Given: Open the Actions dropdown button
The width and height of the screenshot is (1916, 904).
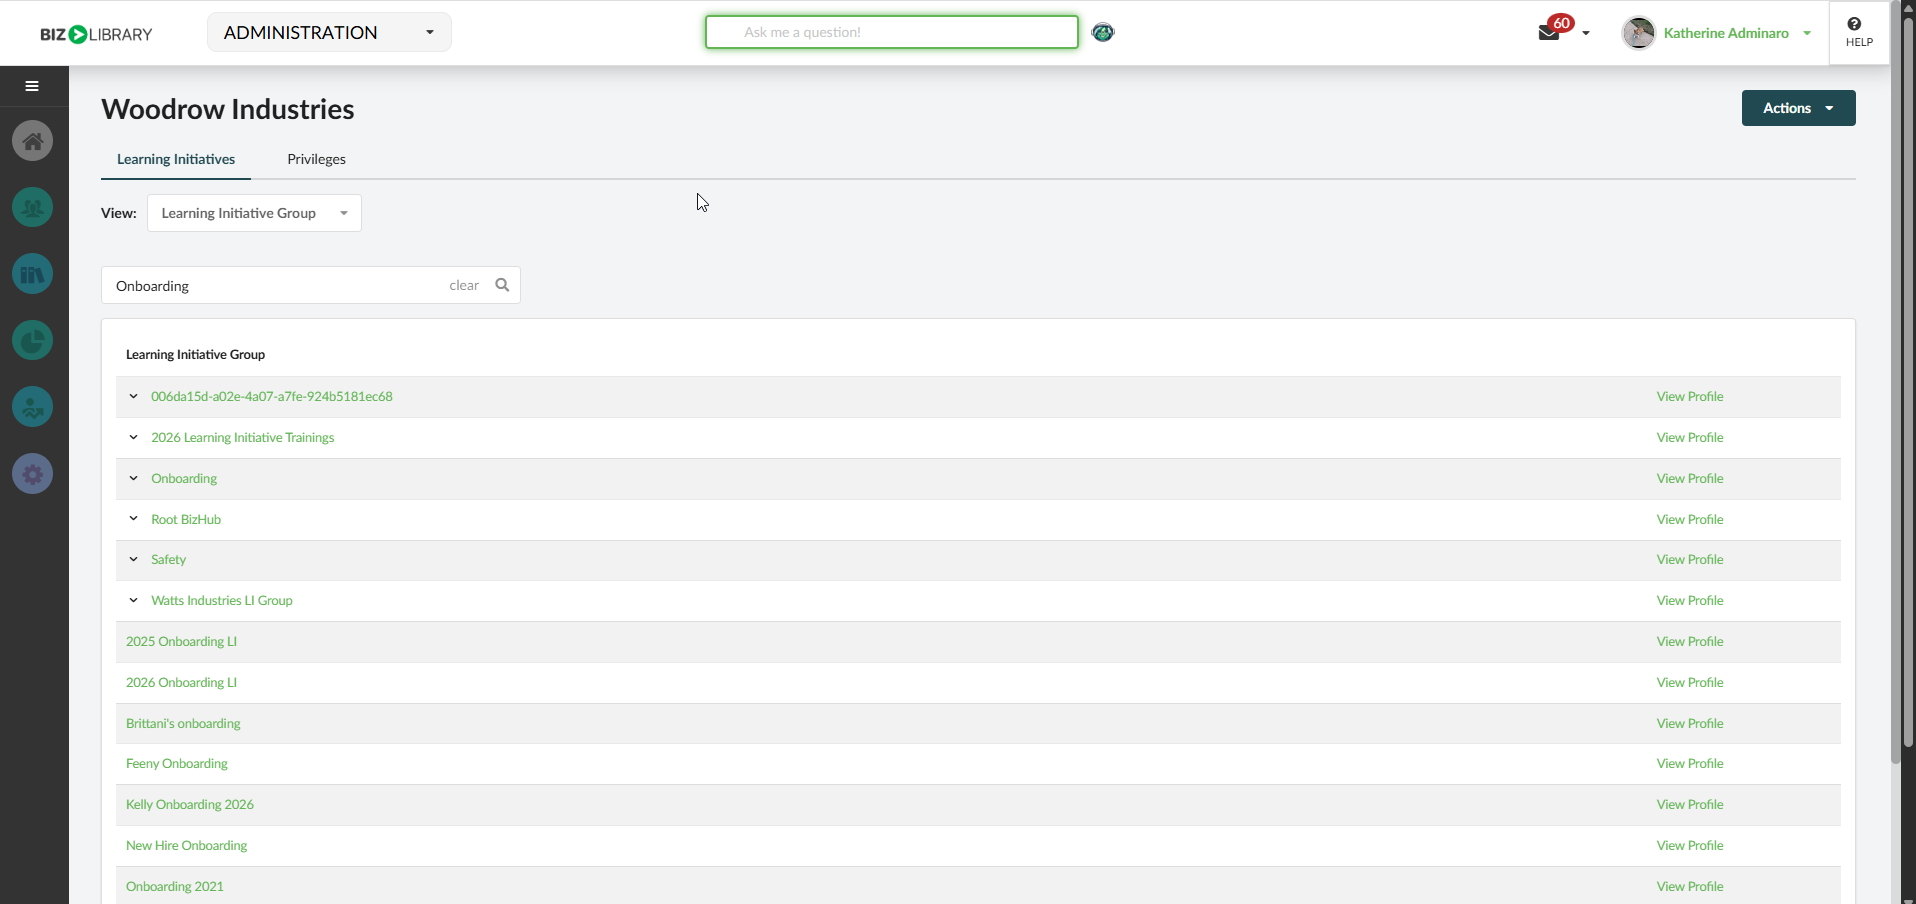Looking at the screenshot, I should (x=1798, y=108).
